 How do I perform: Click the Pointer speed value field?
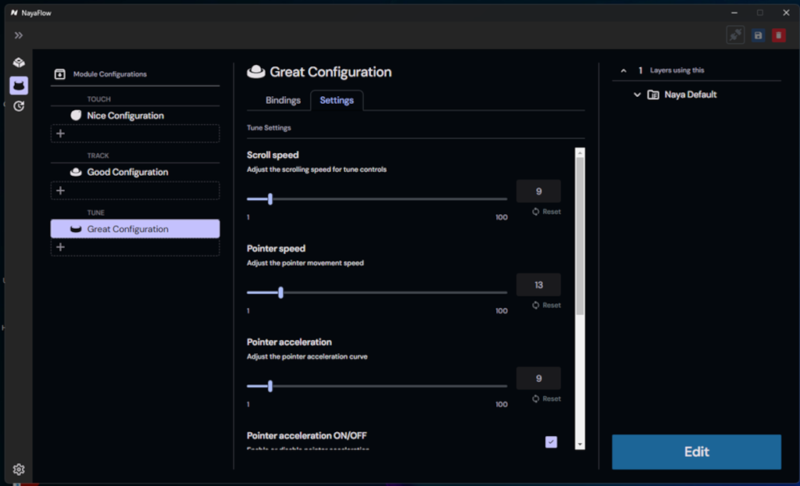(x=538, y=285)
